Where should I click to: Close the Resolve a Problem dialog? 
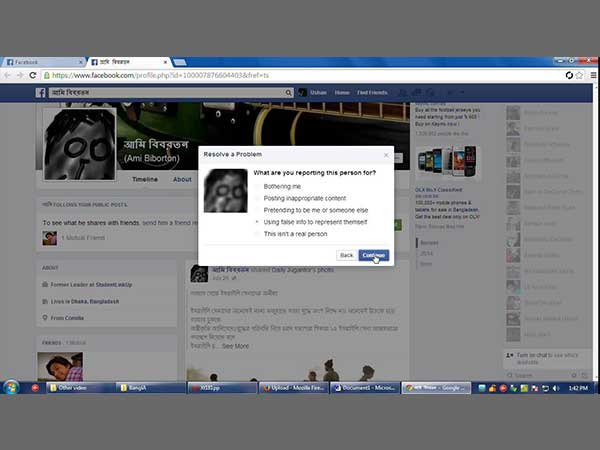click(386, 155)
